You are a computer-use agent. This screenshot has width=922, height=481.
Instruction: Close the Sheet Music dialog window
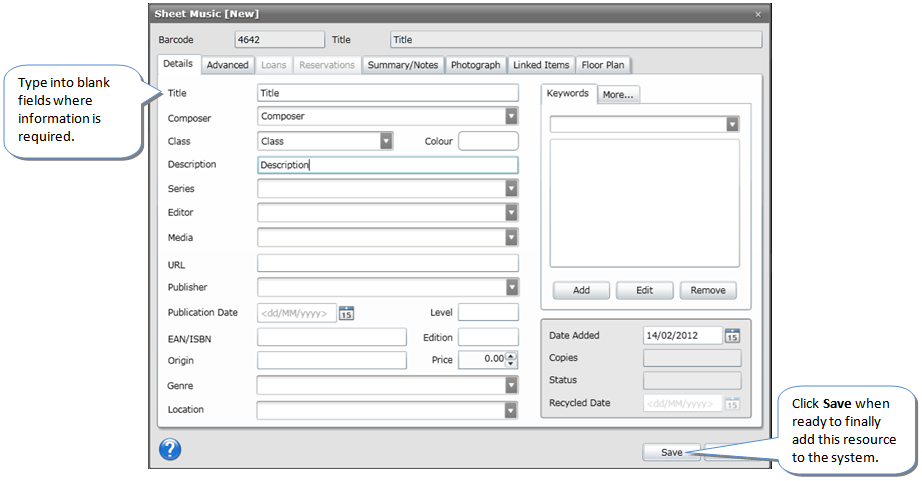(x=758, y=14)
